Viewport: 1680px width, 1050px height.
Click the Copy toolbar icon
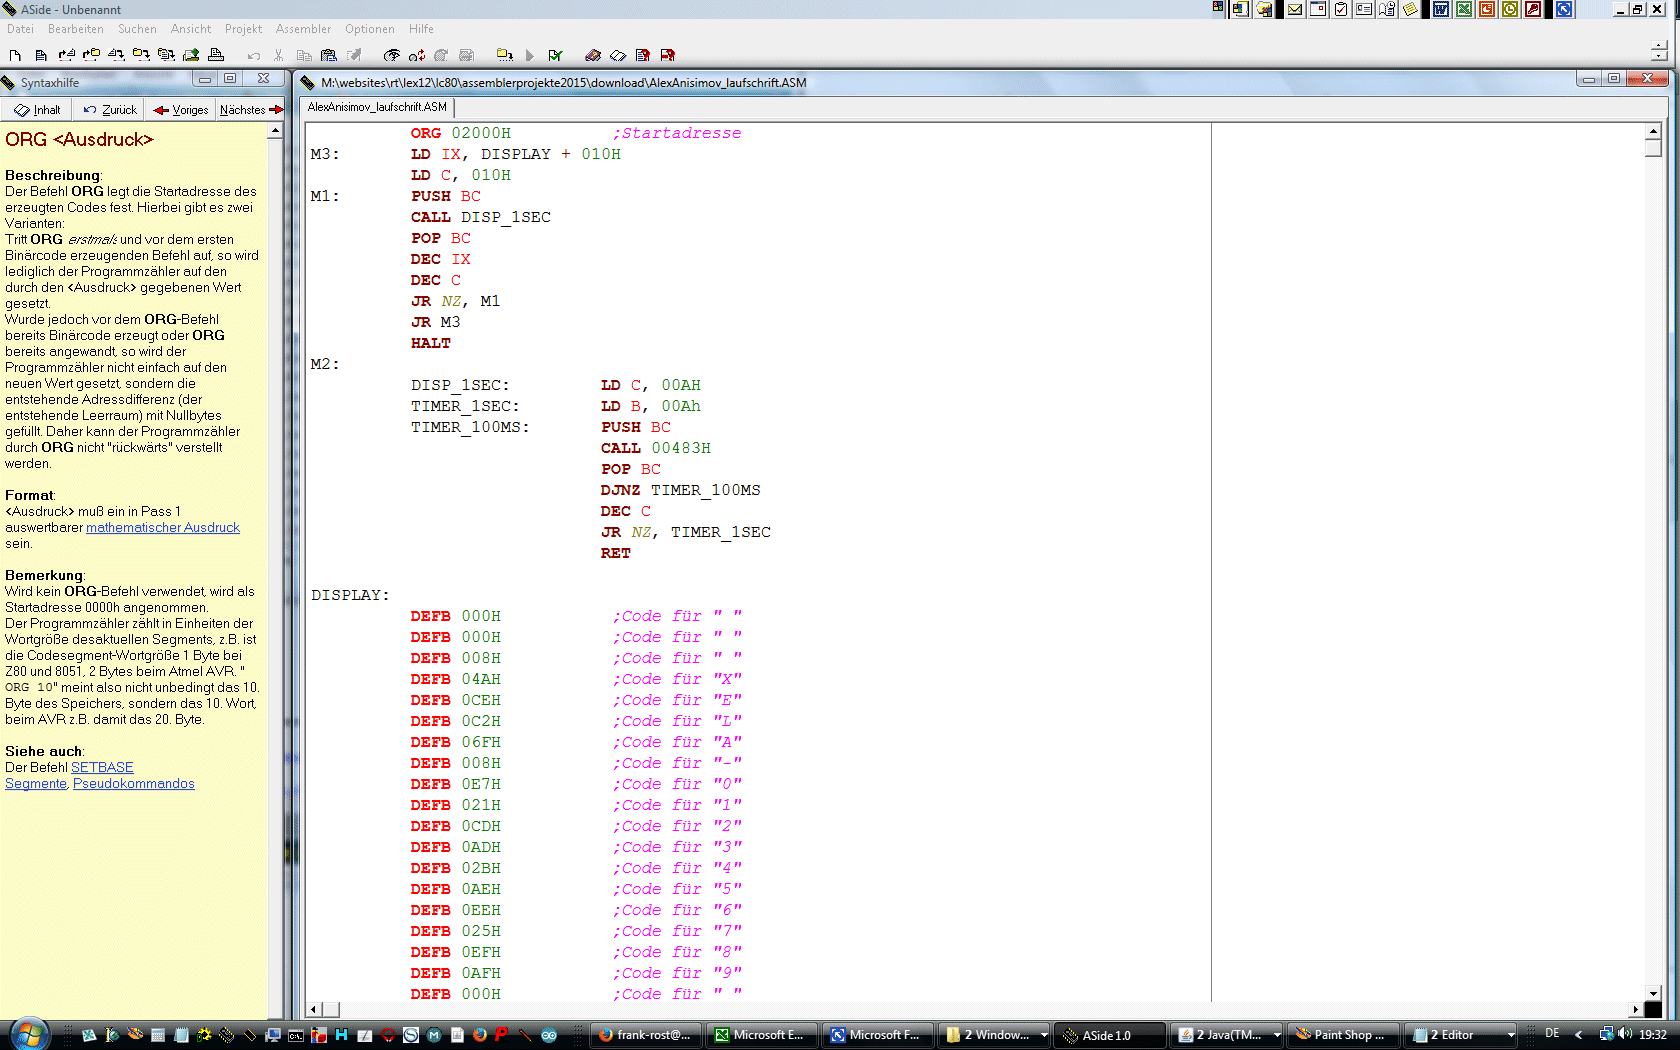(x=304, y=55)
